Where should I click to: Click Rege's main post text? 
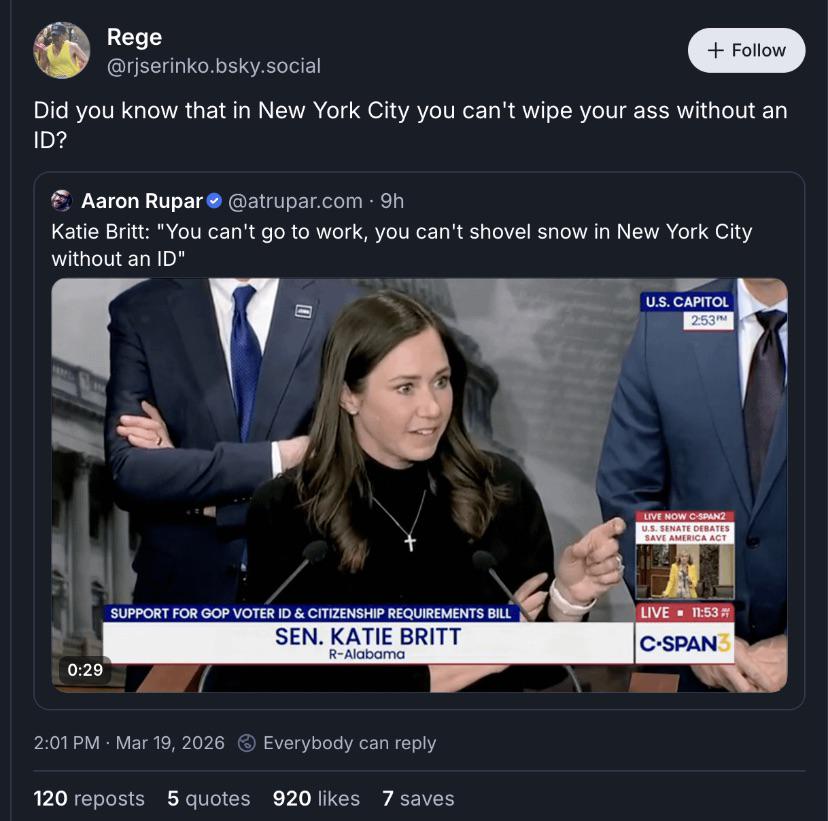[x=410, y=124]
